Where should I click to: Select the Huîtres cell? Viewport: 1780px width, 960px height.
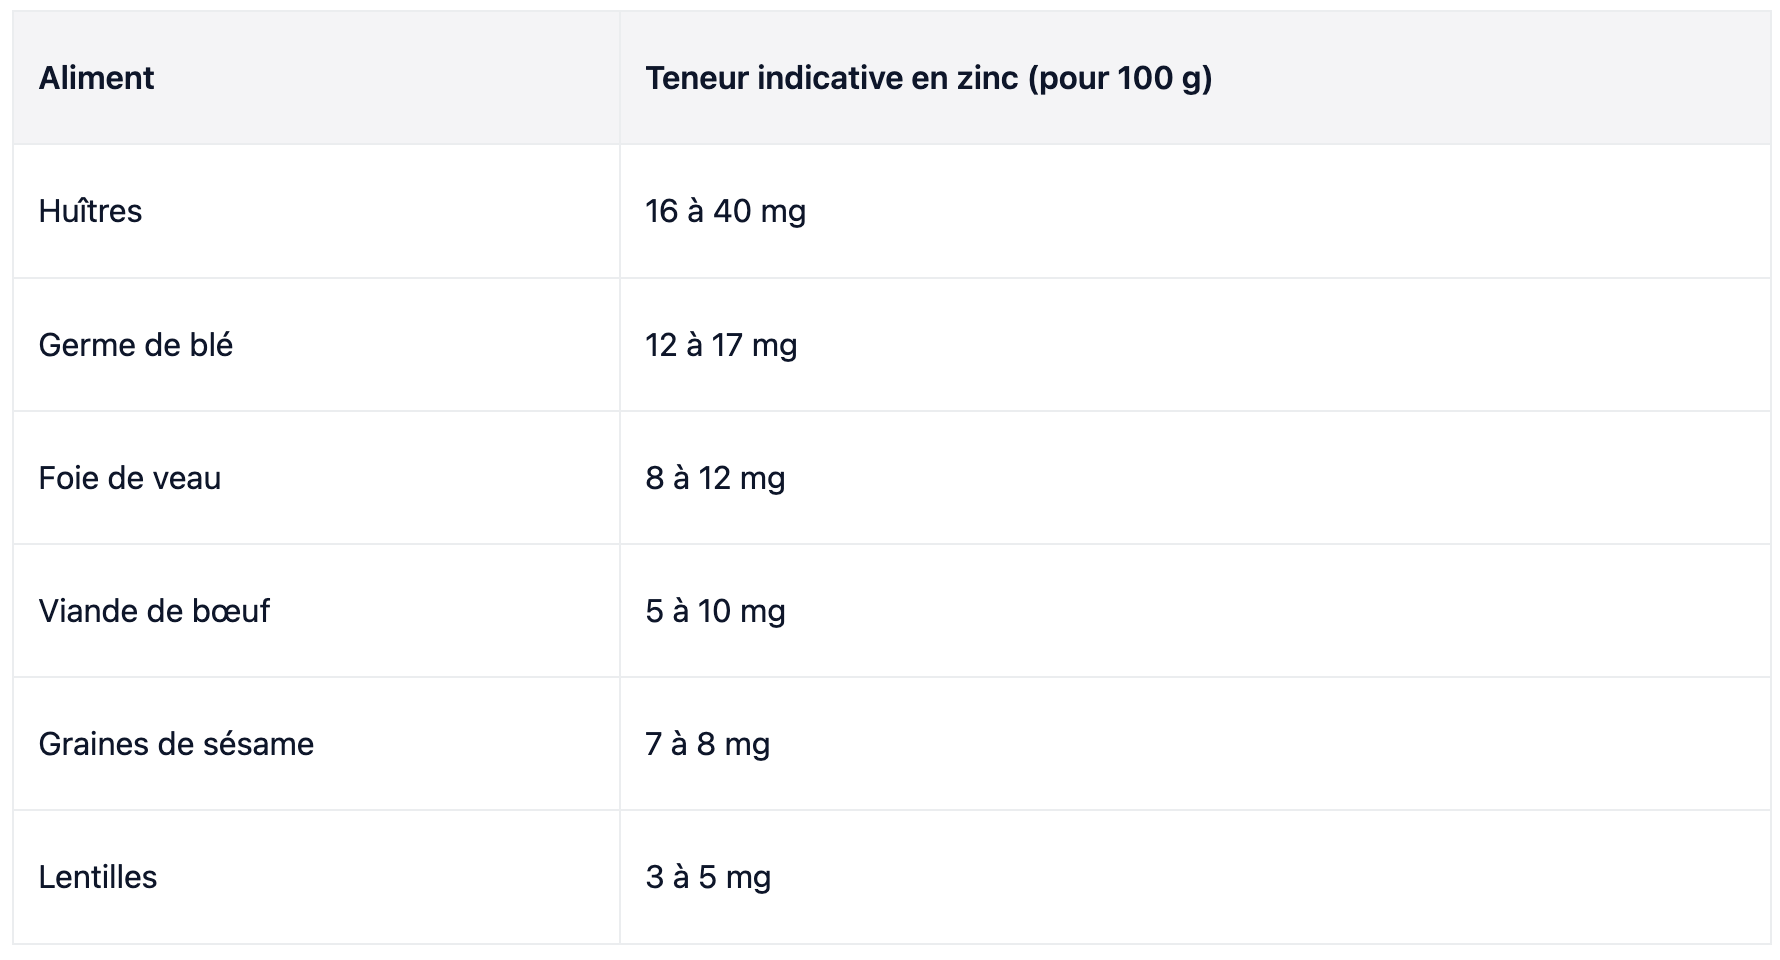pos(316,211)
